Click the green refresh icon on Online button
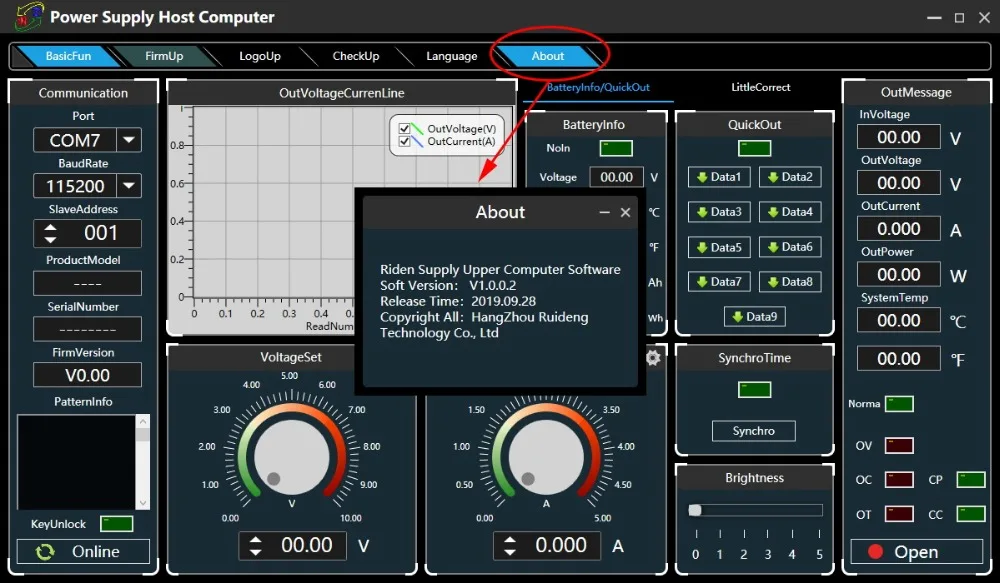The width and height of the screenshot is (1000, 583). (45, 552)
